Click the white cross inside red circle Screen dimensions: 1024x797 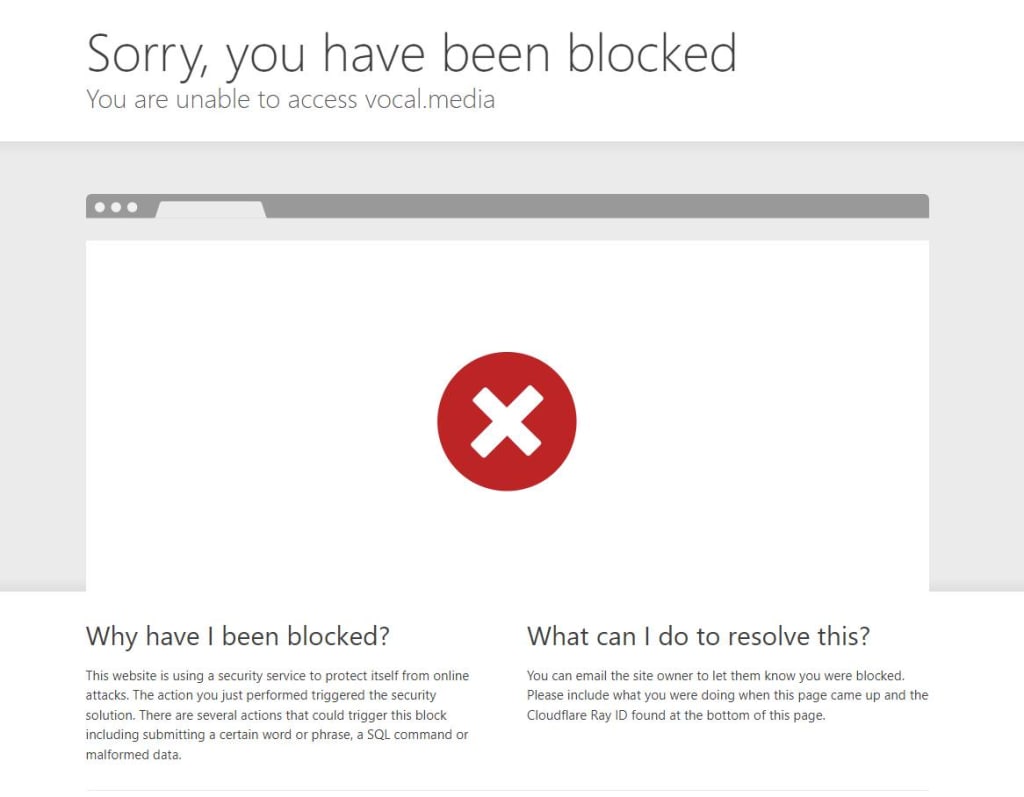click(x=507, y=421)
